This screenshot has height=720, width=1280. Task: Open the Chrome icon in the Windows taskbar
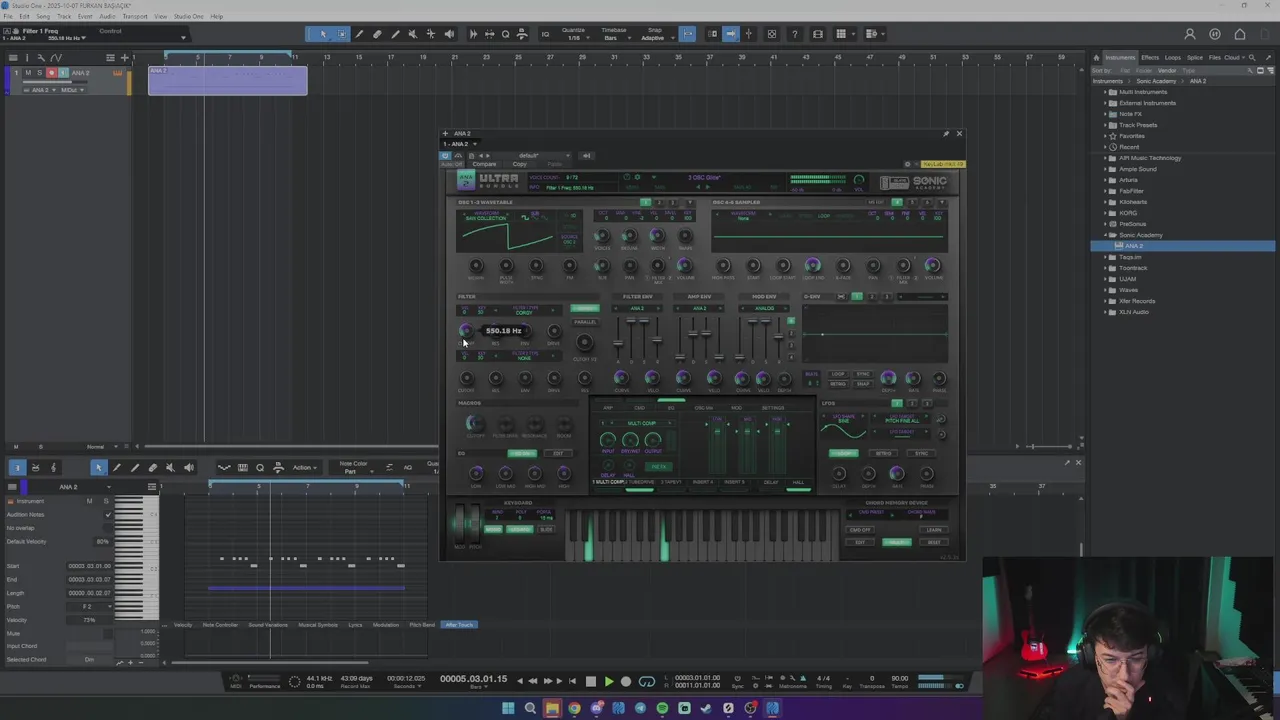(x=575, y=707)
